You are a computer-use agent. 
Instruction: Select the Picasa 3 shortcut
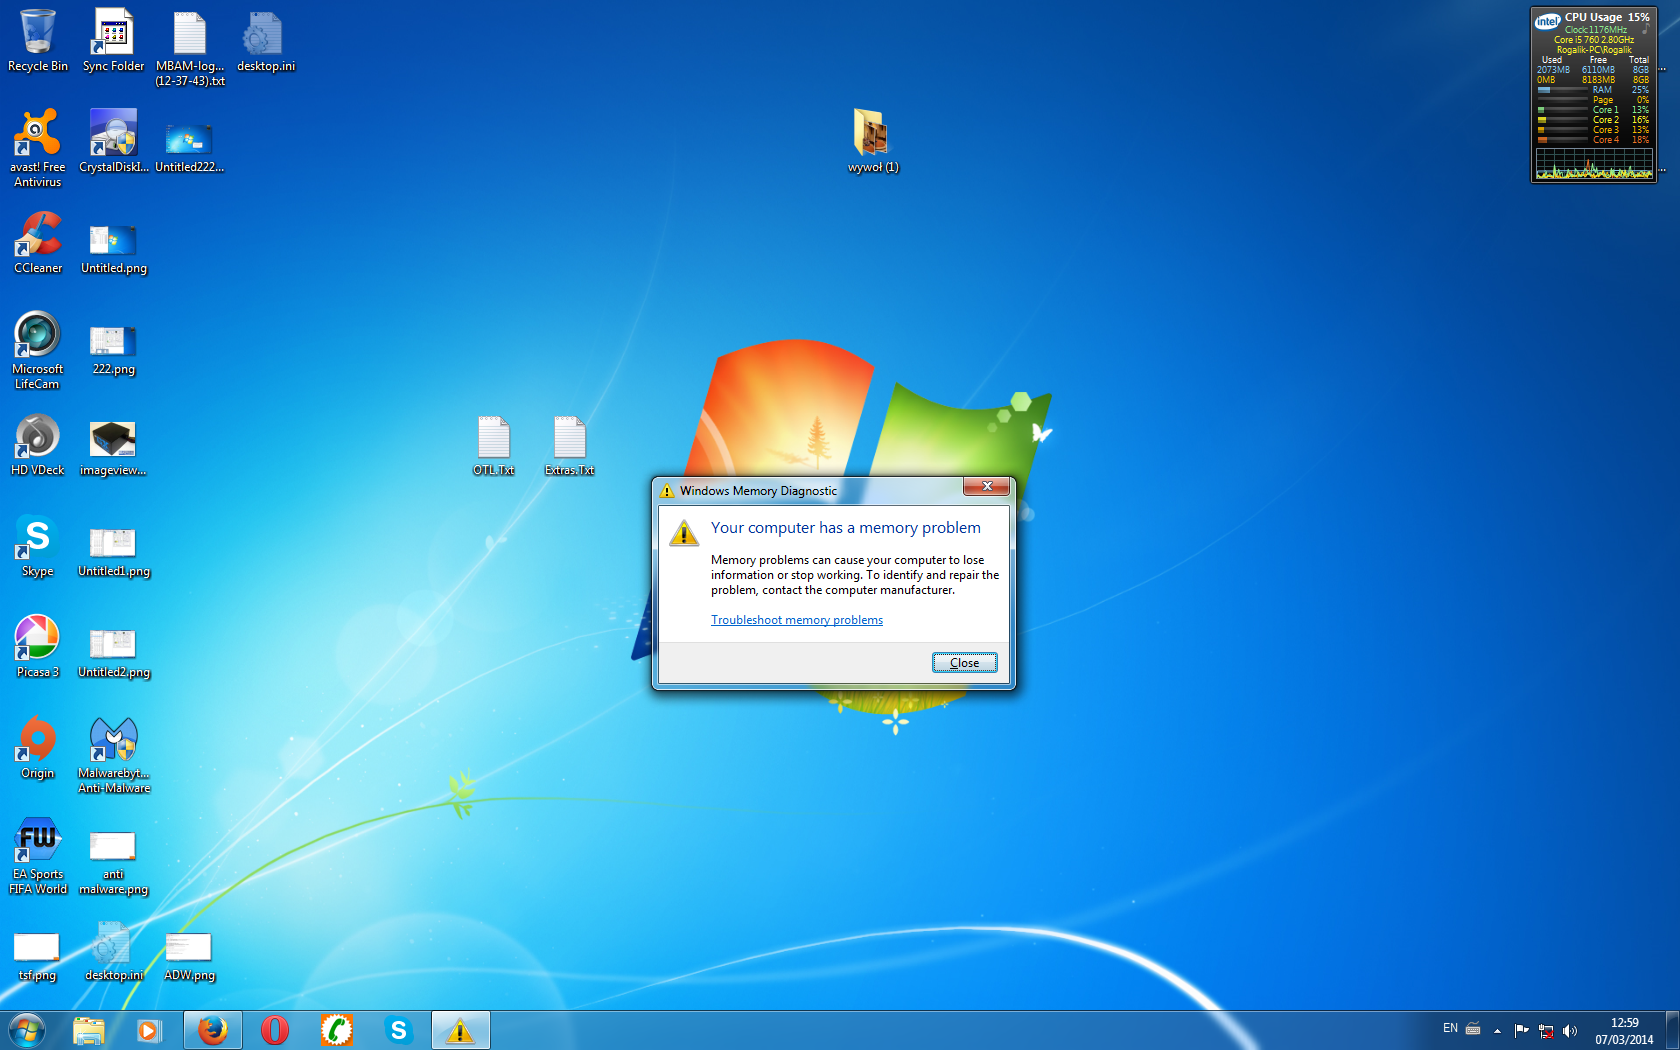pyautogui.click(x=38, y=646)
